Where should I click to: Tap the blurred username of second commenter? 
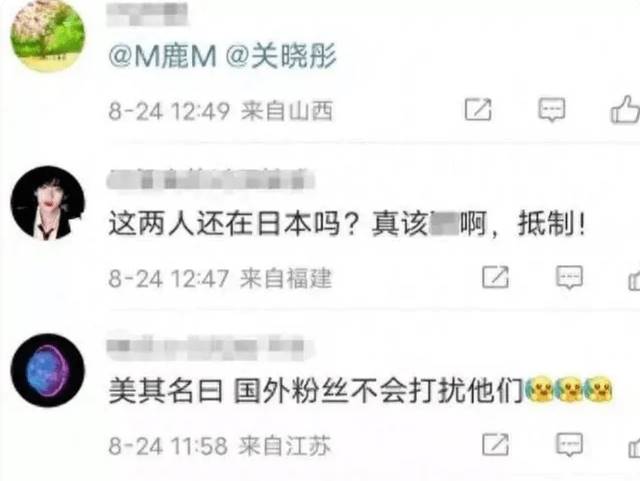coord(211,179)
